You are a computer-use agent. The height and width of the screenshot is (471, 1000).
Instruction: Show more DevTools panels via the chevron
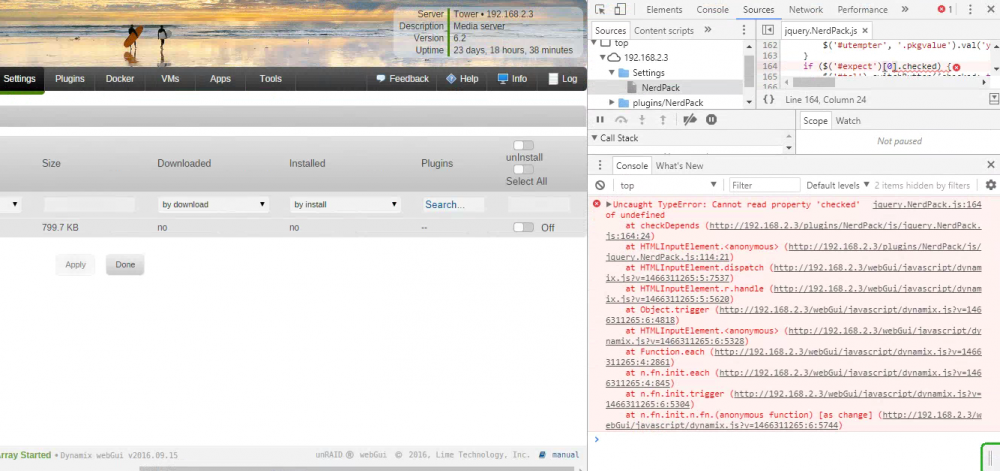904,10
